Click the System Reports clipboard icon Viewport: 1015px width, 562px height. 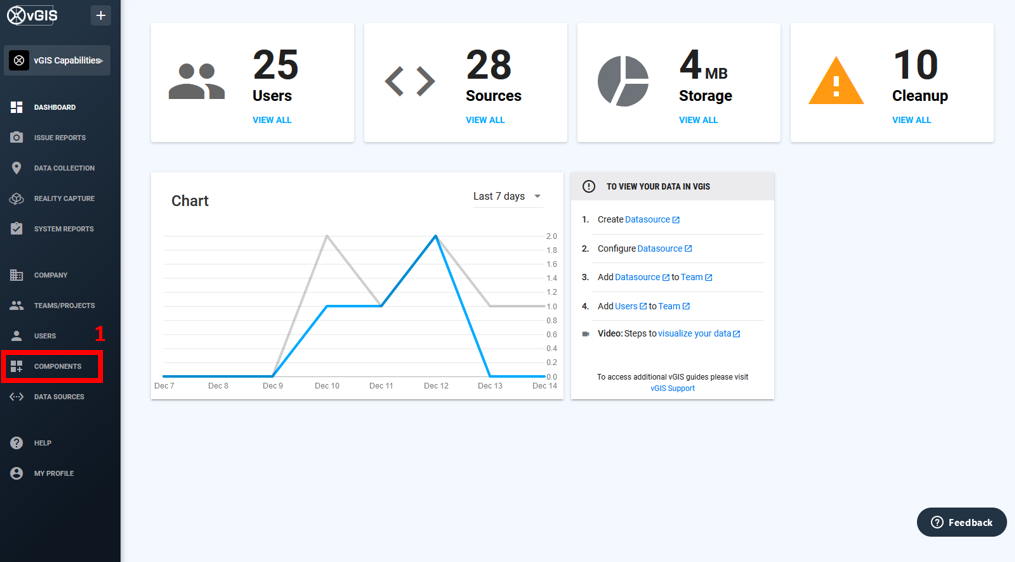[17, 229]
